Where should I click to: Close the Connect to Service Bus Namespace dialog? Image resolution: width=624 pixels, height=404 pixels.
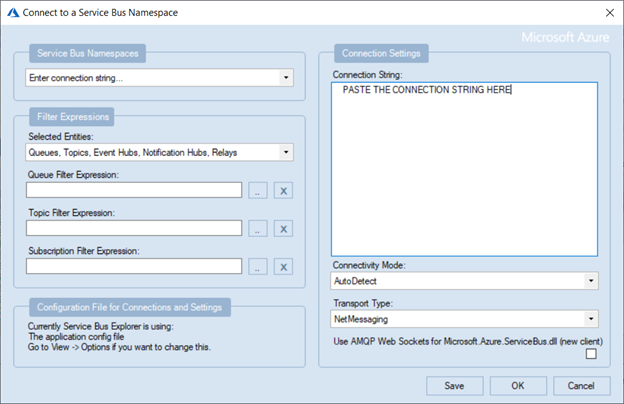click(610, 13)
